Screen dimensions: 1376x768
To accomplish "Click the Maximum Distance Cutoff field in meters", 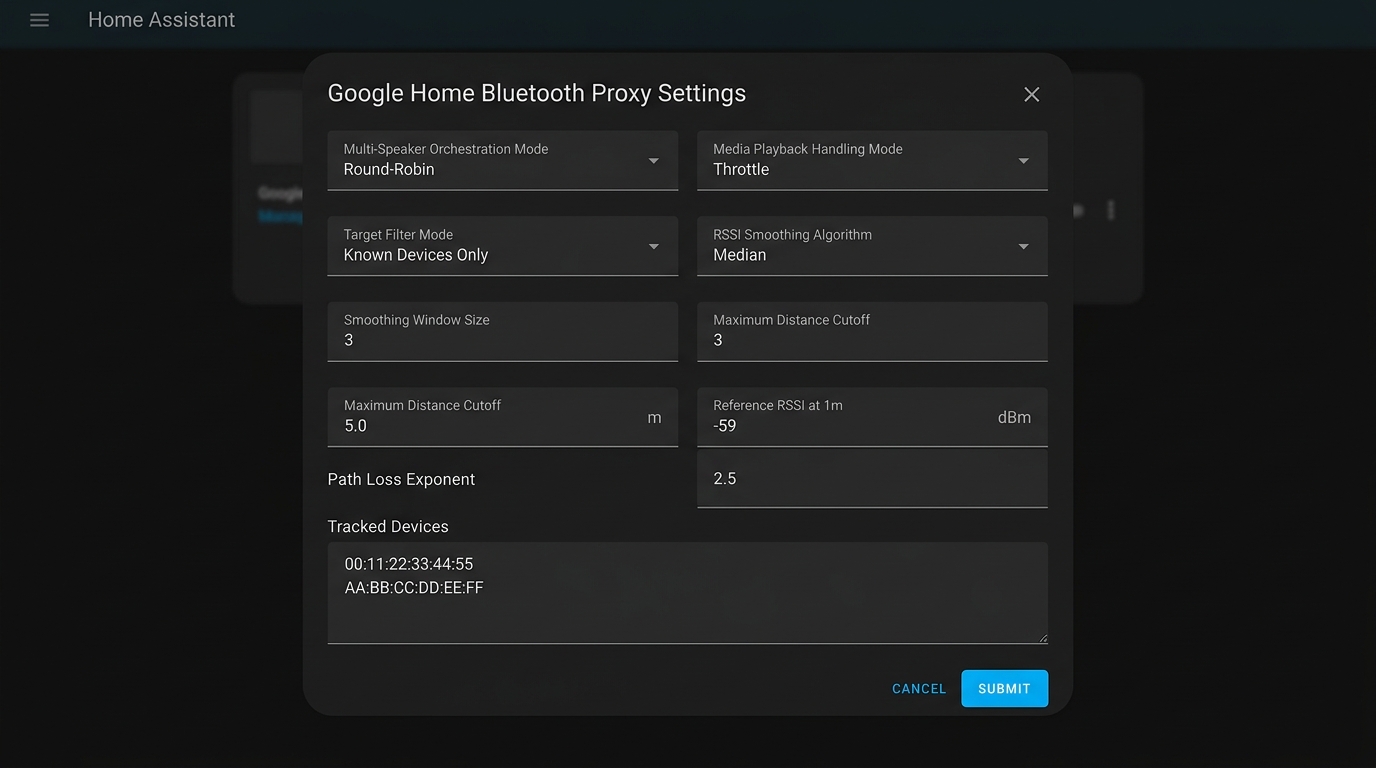I will (503, 417).
